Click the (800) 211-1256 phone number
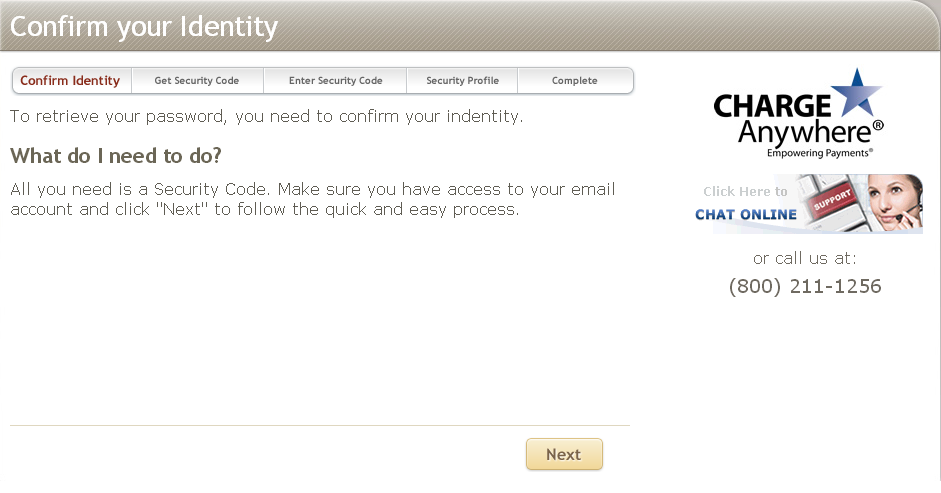941x493 pixels. (805, 287)
